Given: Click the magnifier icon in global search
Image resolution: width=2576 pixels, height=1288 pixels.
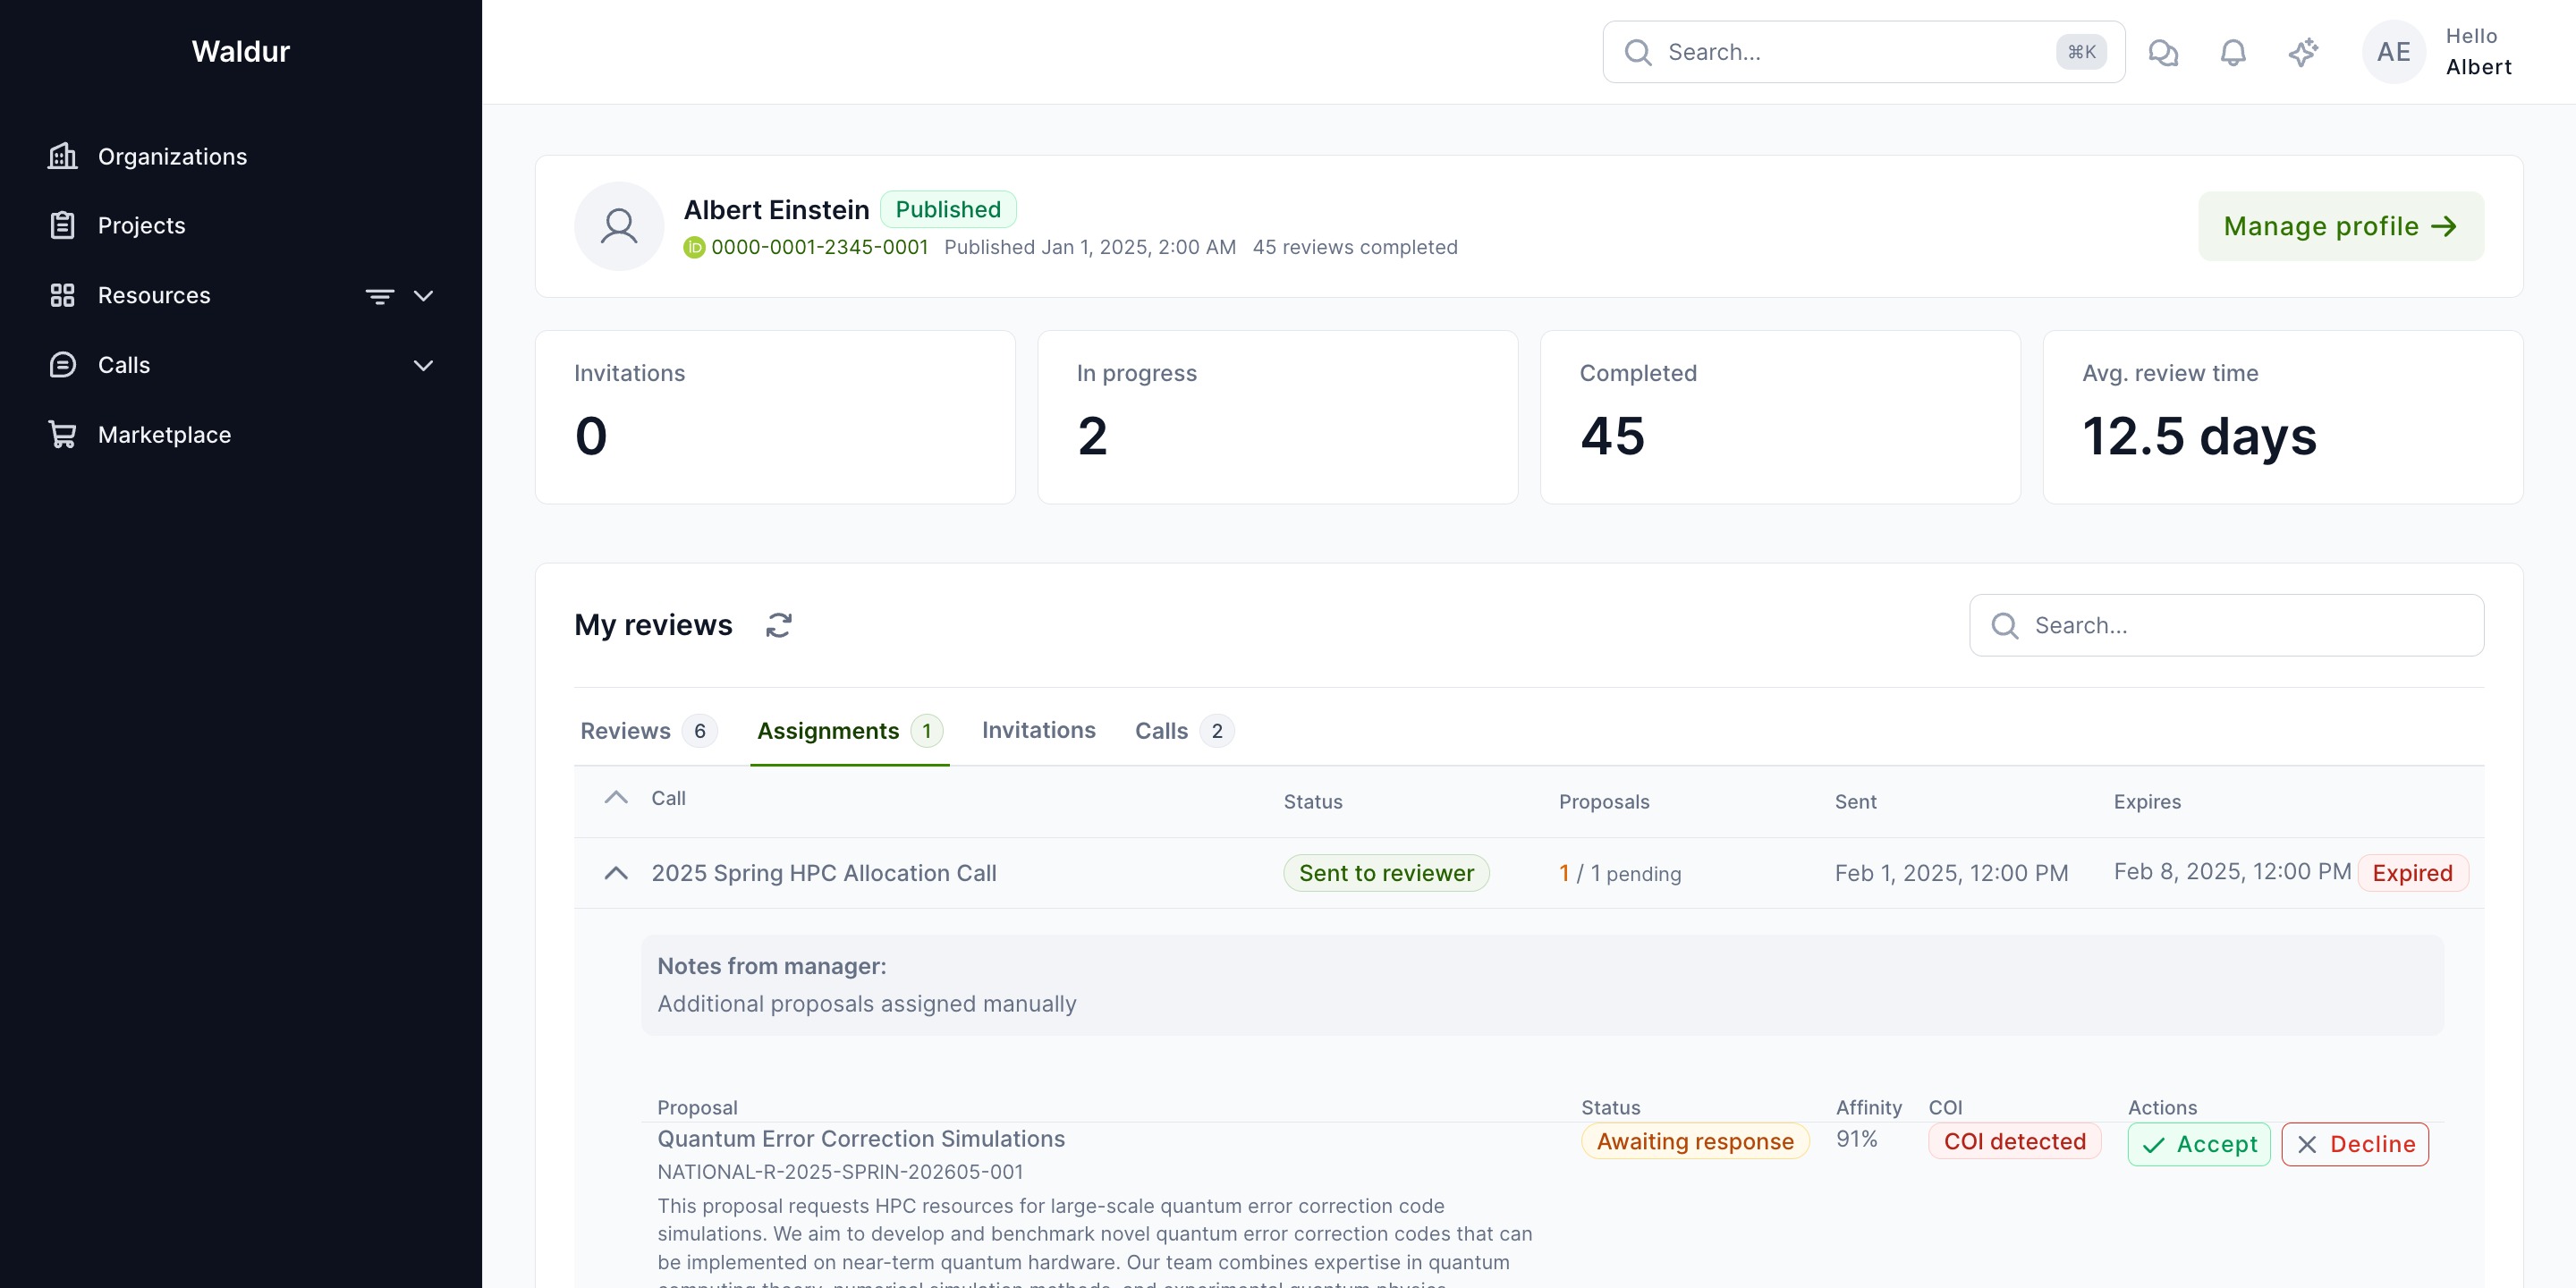Looking at the screenshot, I should (1638, 52).
